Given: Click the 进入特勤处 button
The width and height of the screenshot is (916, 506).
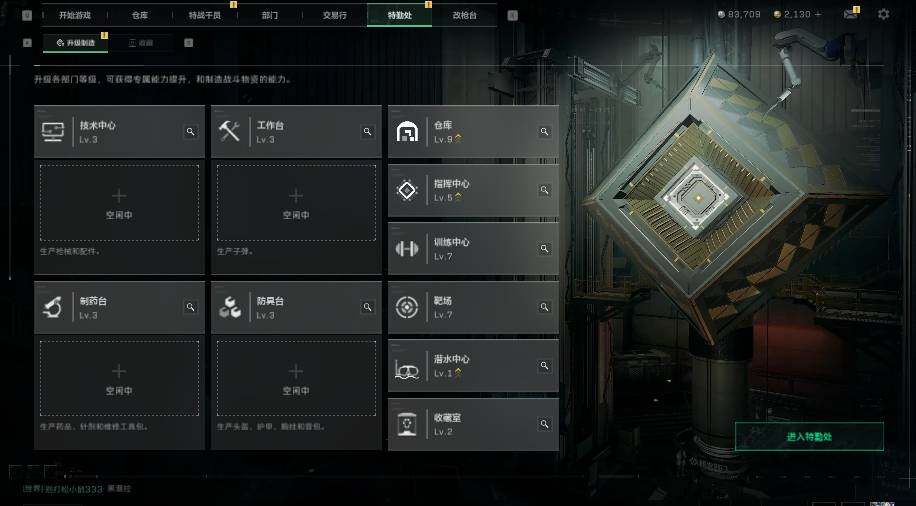Looking at the screenshot, I should tap(809, 436).
